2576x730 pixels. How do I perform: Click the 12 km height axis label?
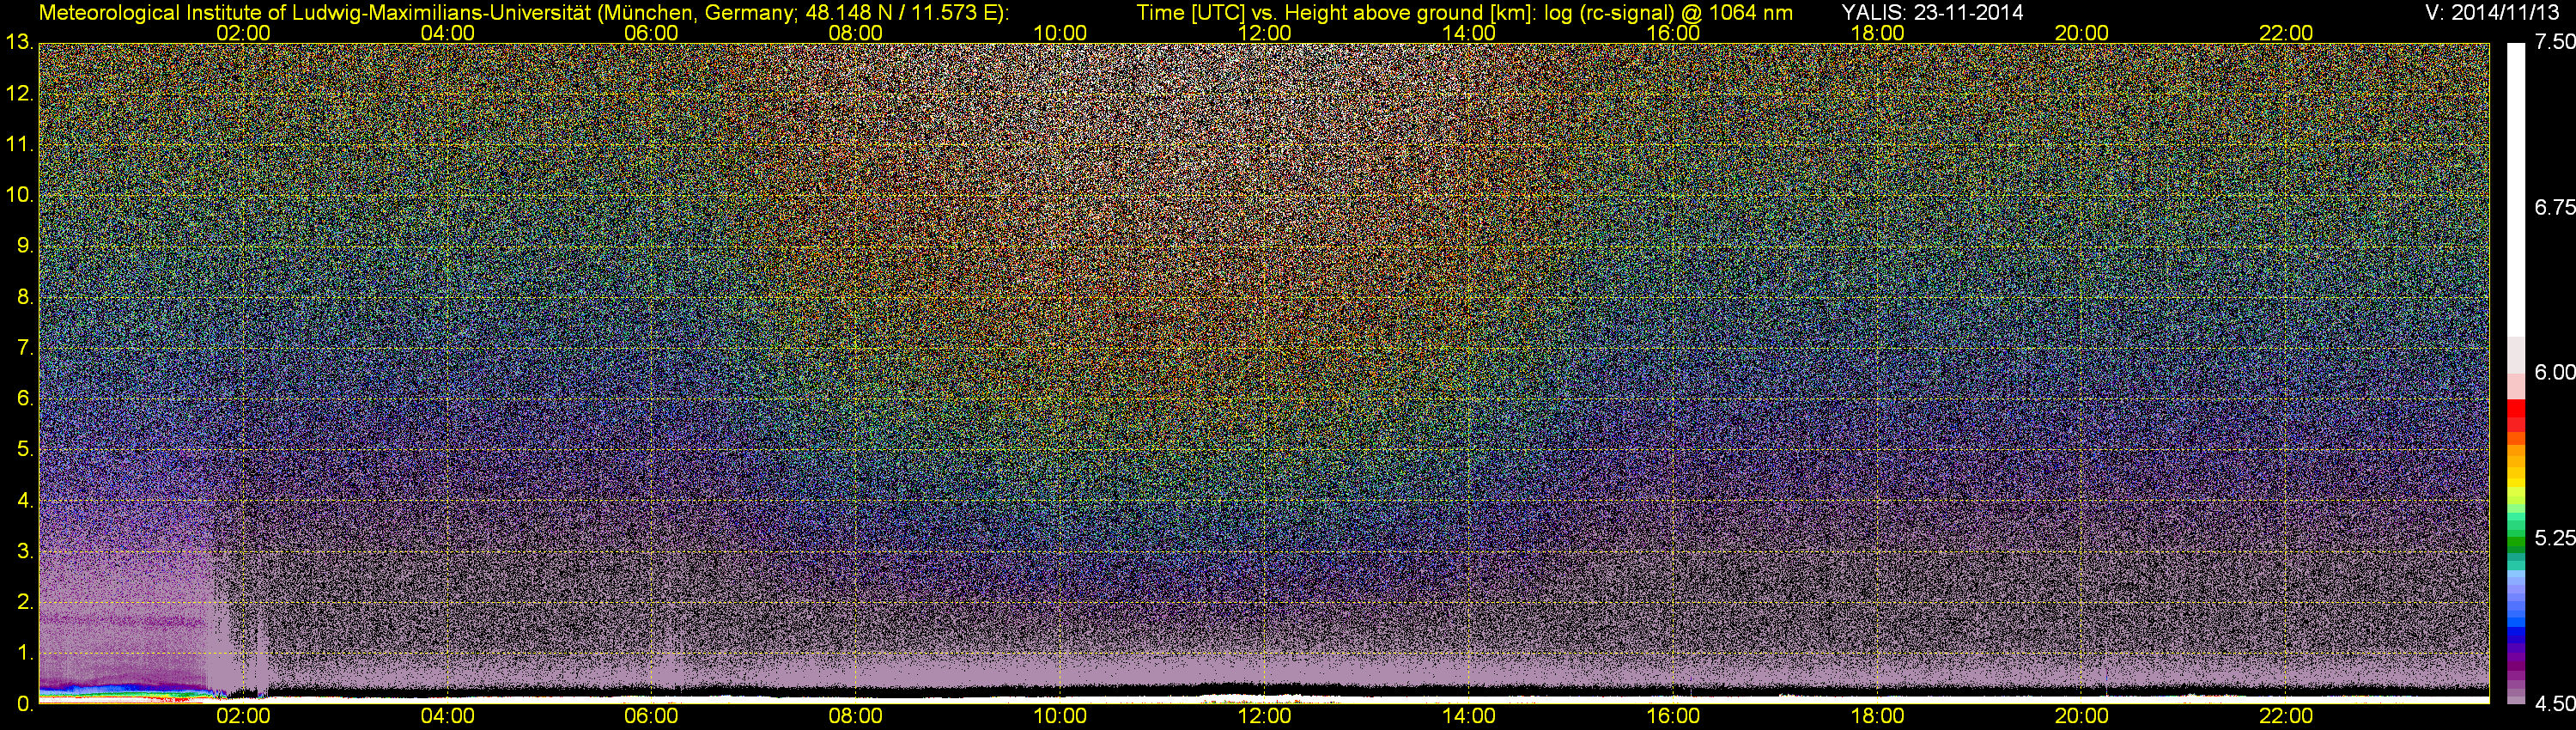[20, 94]
